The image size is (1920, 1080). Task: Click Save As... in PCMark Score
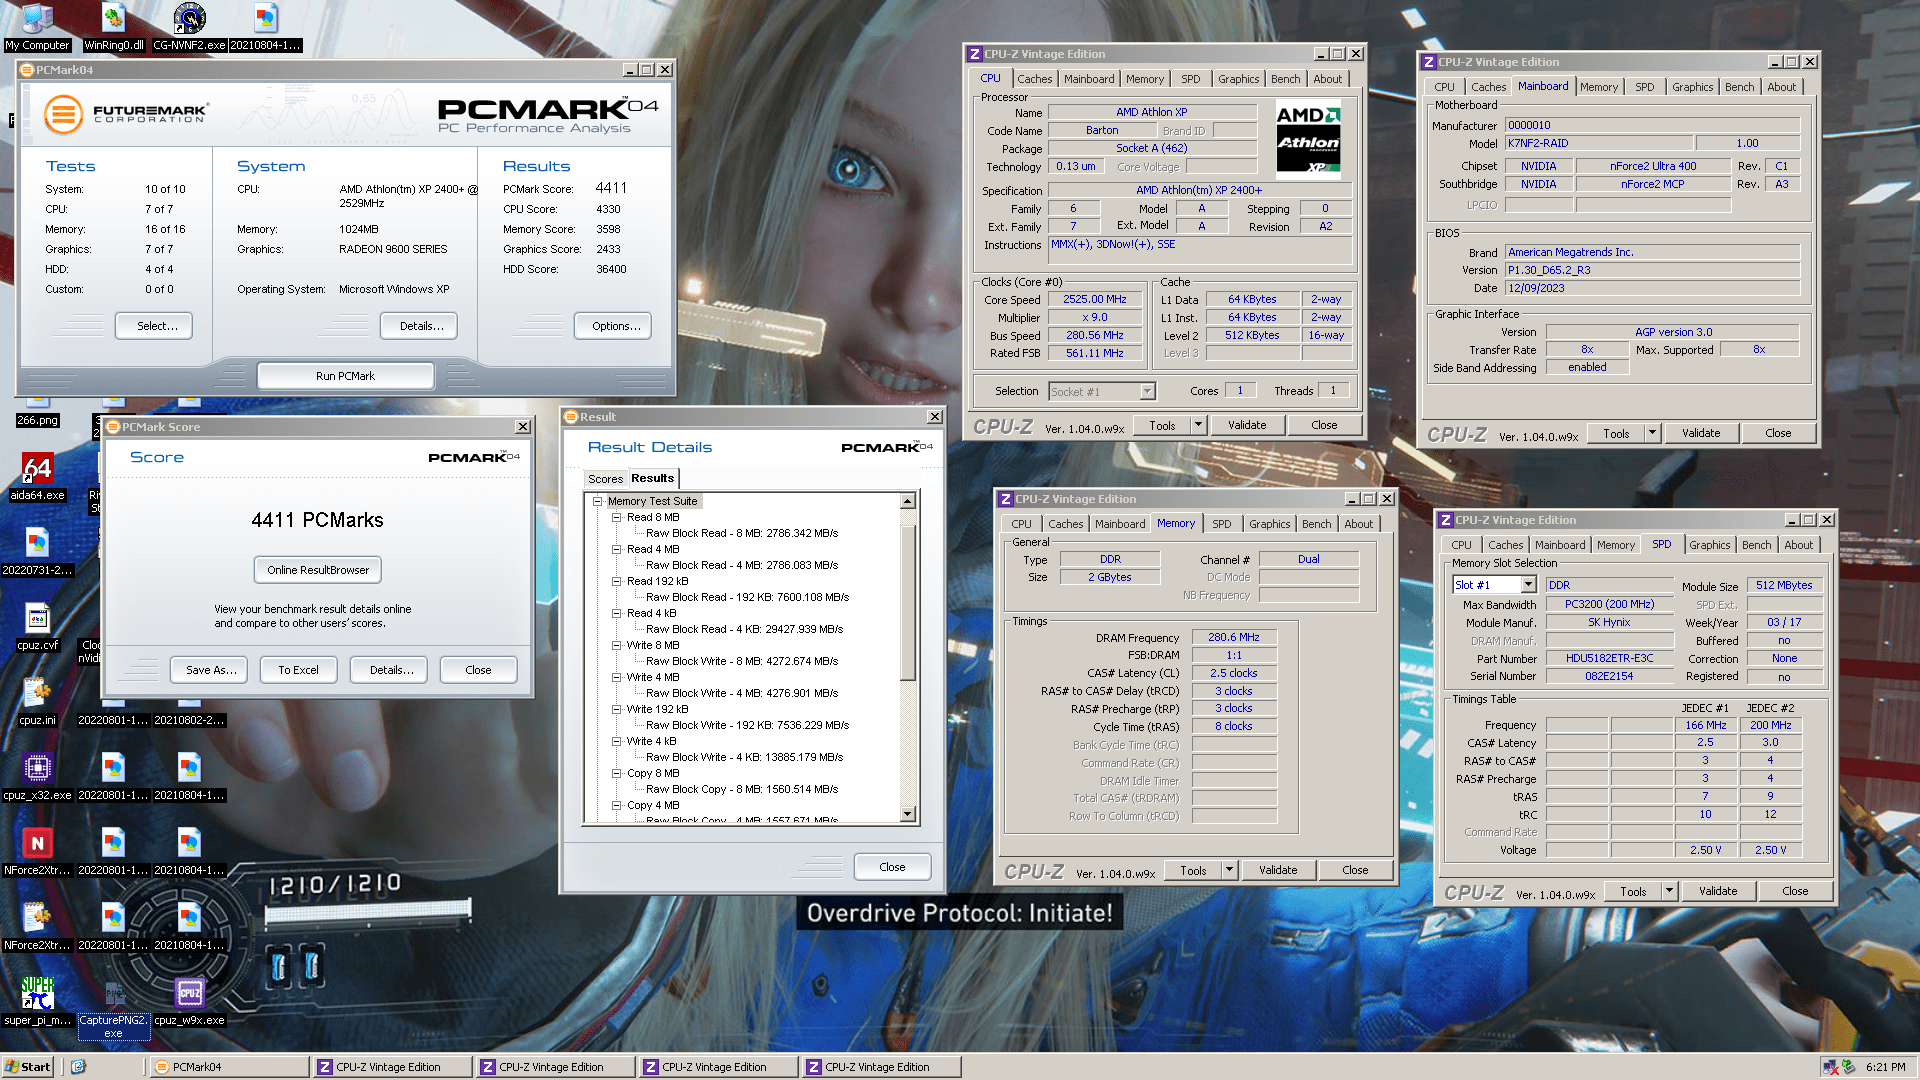(211, 670)
